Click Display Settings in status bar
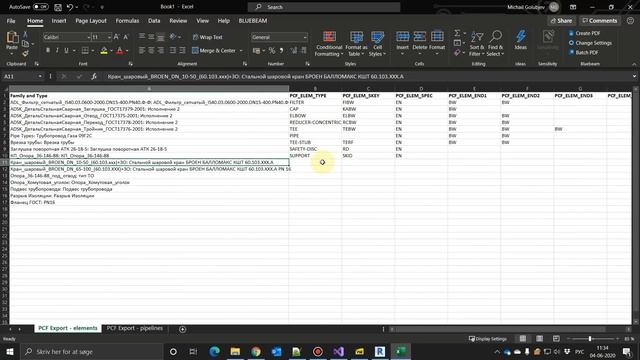 coord(488,339)
